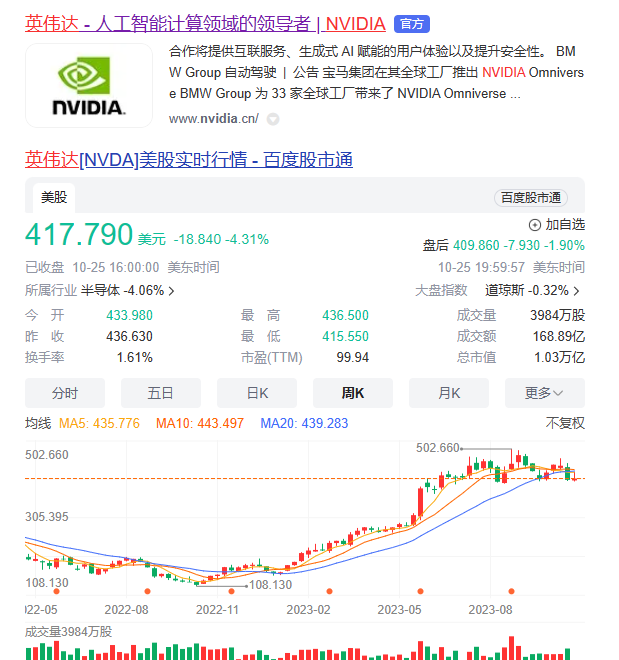Viewport: 619px width, 660px height.
Task: Open the 不复权 adjustment selector
Action: coord(565,423)
